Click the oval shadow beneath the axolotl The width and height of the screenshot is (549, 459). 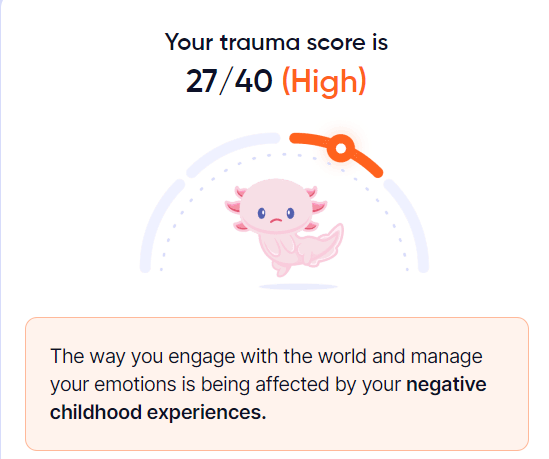tap(298, 287)
